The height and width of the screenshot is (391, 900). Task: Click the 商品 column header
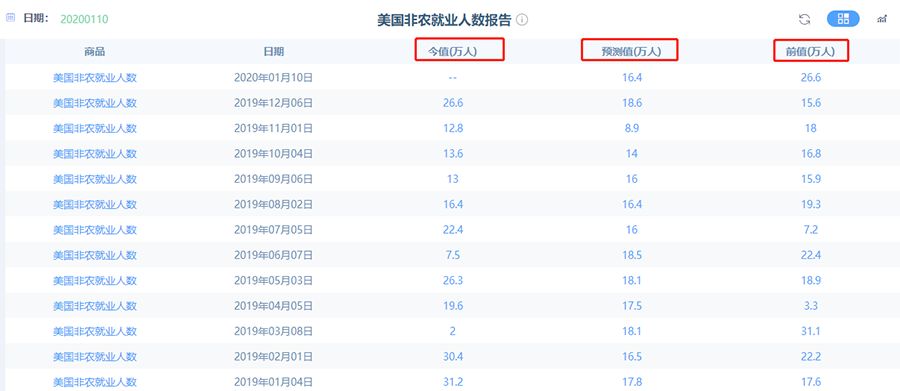(x=95, y=51)
